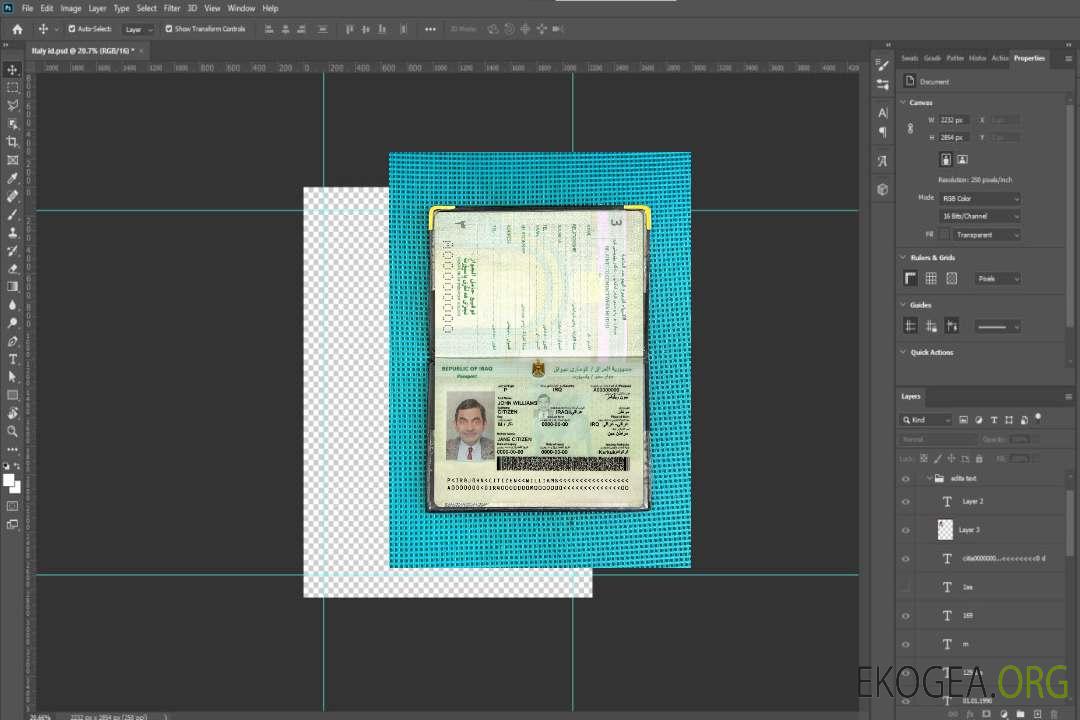Viewport: 1080px width, 720px height.
Task: Select the Eraser tool
Action: (12, 269)
